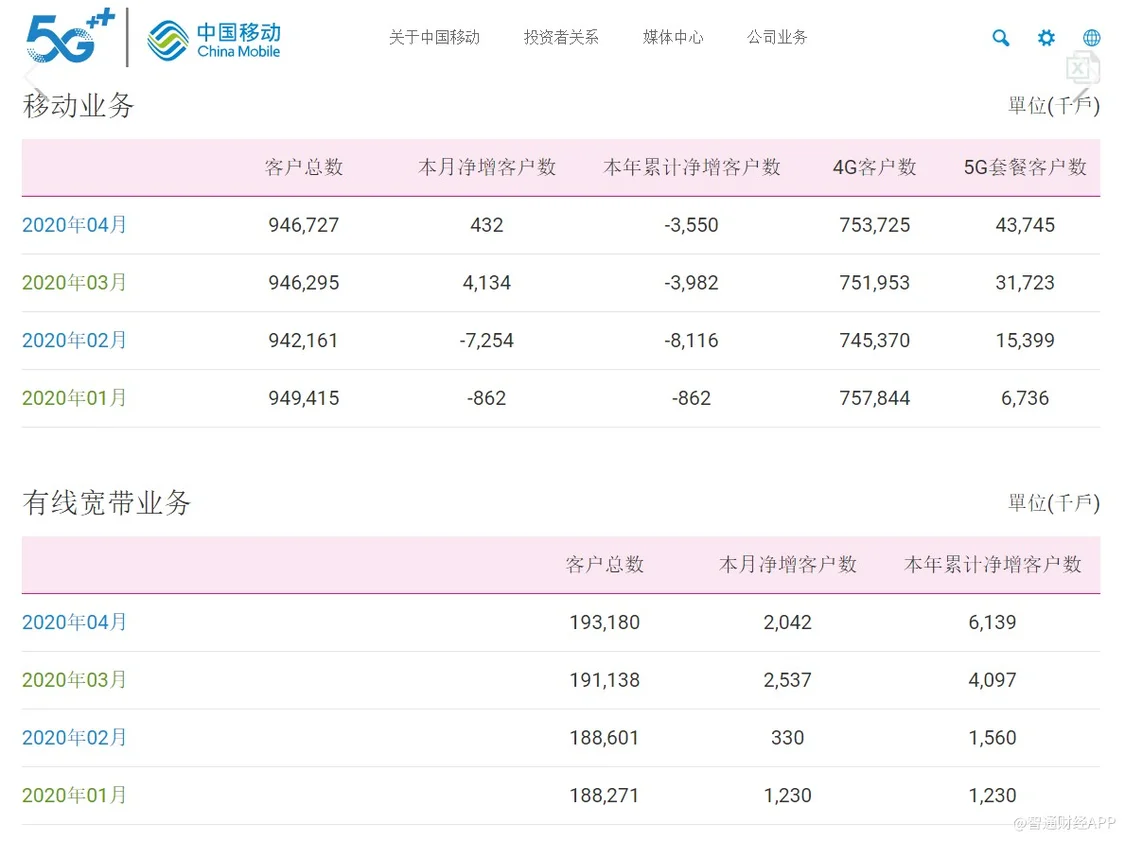The width and height of the screenshot is (1125, 841).
Task: Click the search magnifier icon
Action: click(1000, 38)
